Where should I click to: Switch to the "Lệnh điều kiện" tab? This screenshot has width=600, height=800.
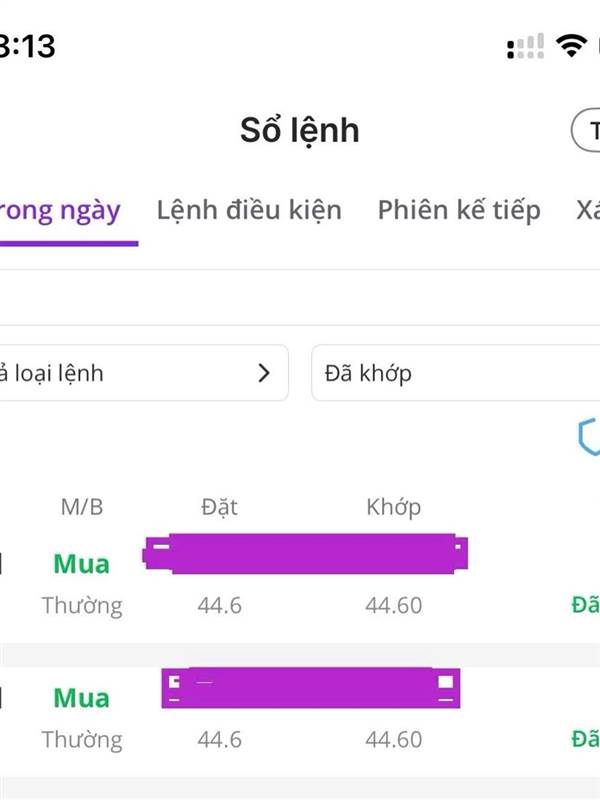[x=249, y=210]
